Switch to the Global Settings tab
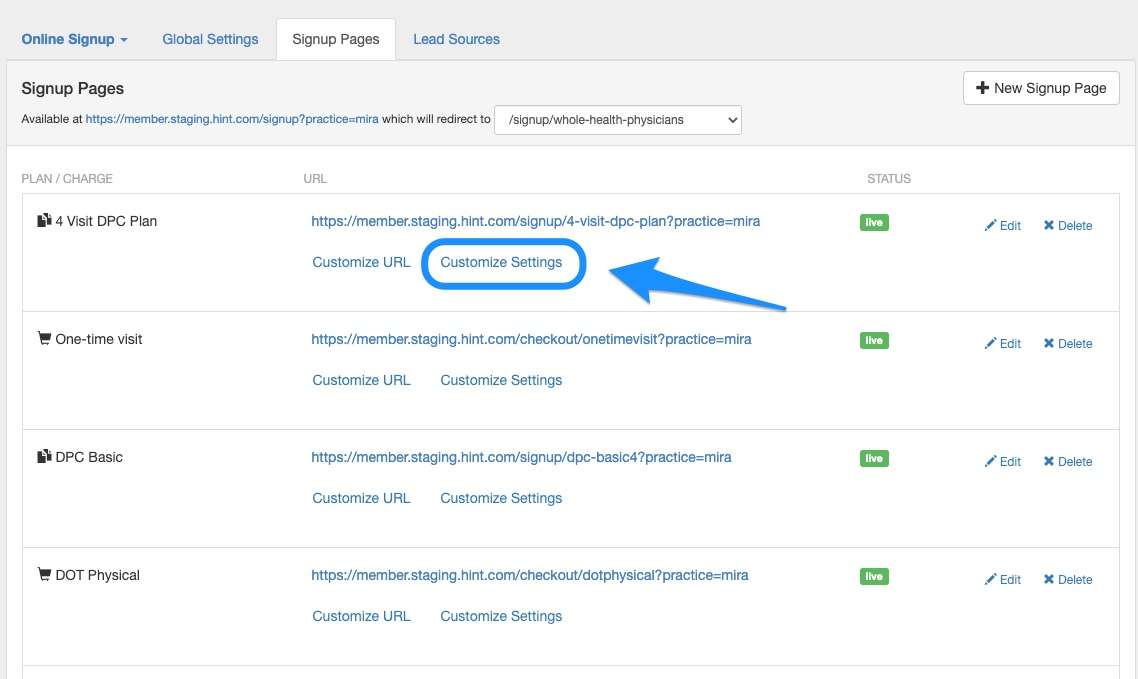 [x=210, y=39]
